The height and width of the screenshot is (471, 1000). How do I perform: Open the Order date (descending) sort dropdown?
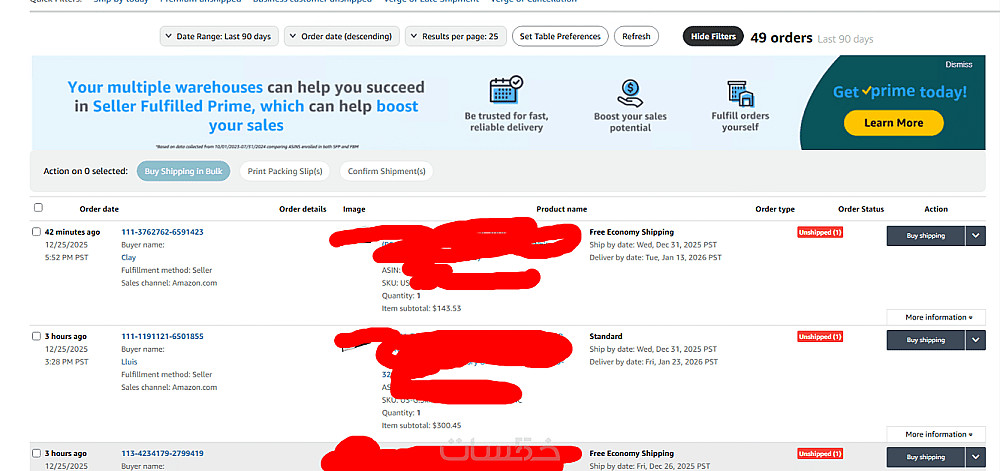point(342,36)
